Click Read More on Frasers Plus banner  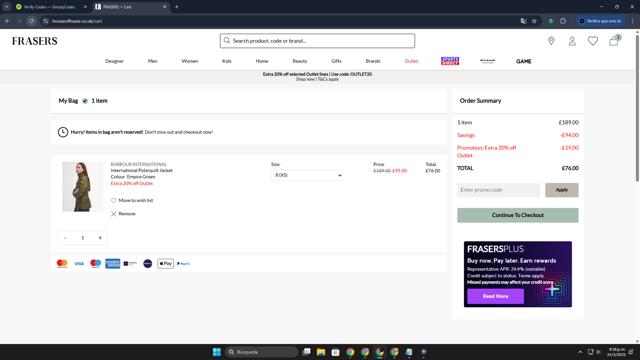click(x=496, y=296)
